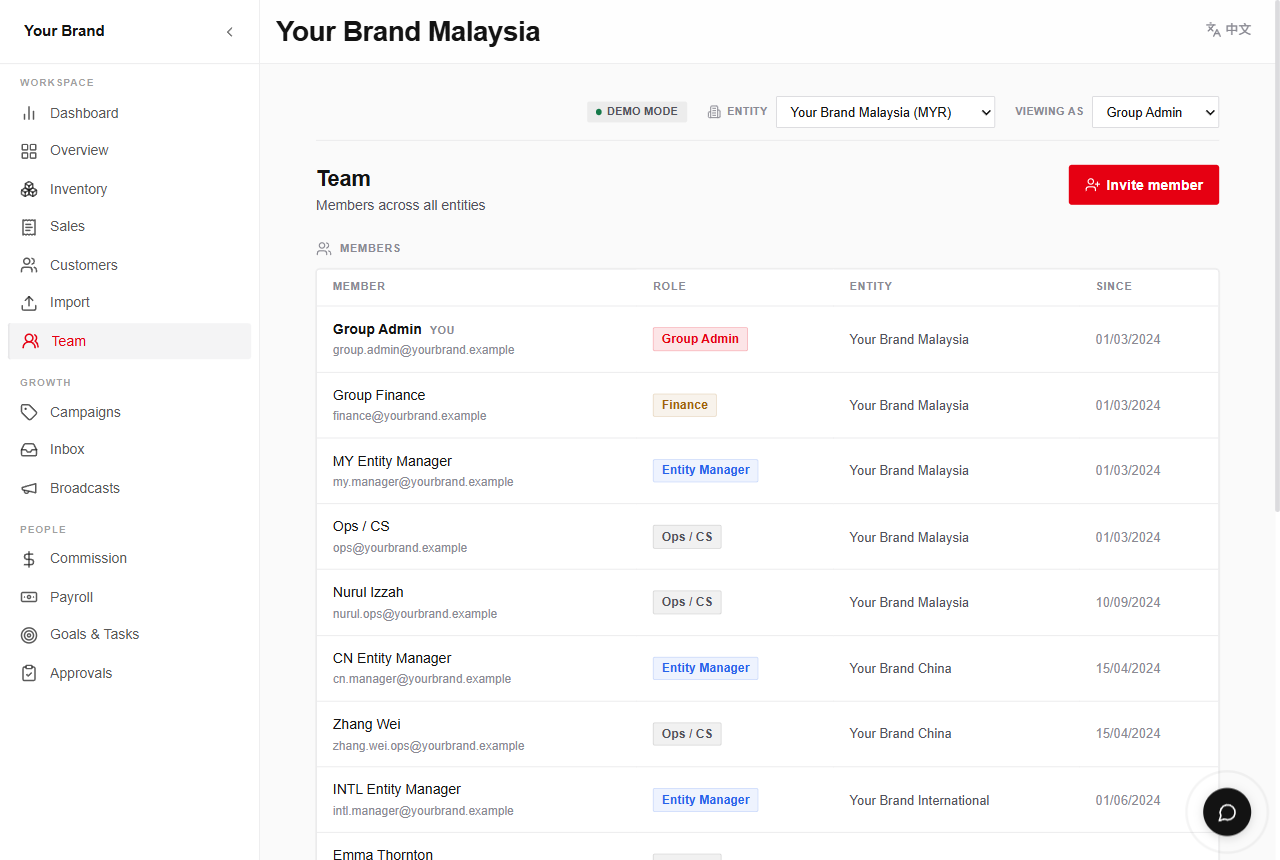This screenshot has width=1280, height=860.
Task: Click finance@yourbrand.example email
Action: [x=410, y=416]
